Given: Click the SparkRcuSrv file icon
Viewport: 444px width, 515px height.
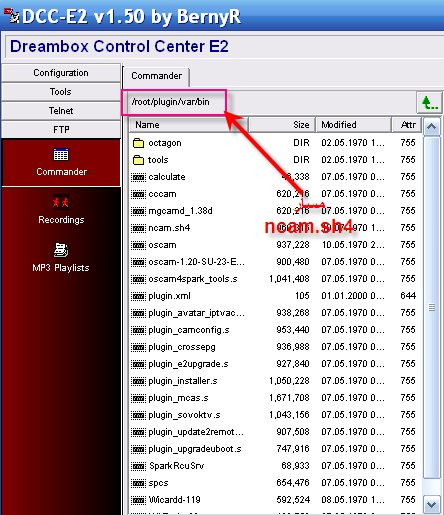Looking at the screenshot, I should (x=138, y=466).
